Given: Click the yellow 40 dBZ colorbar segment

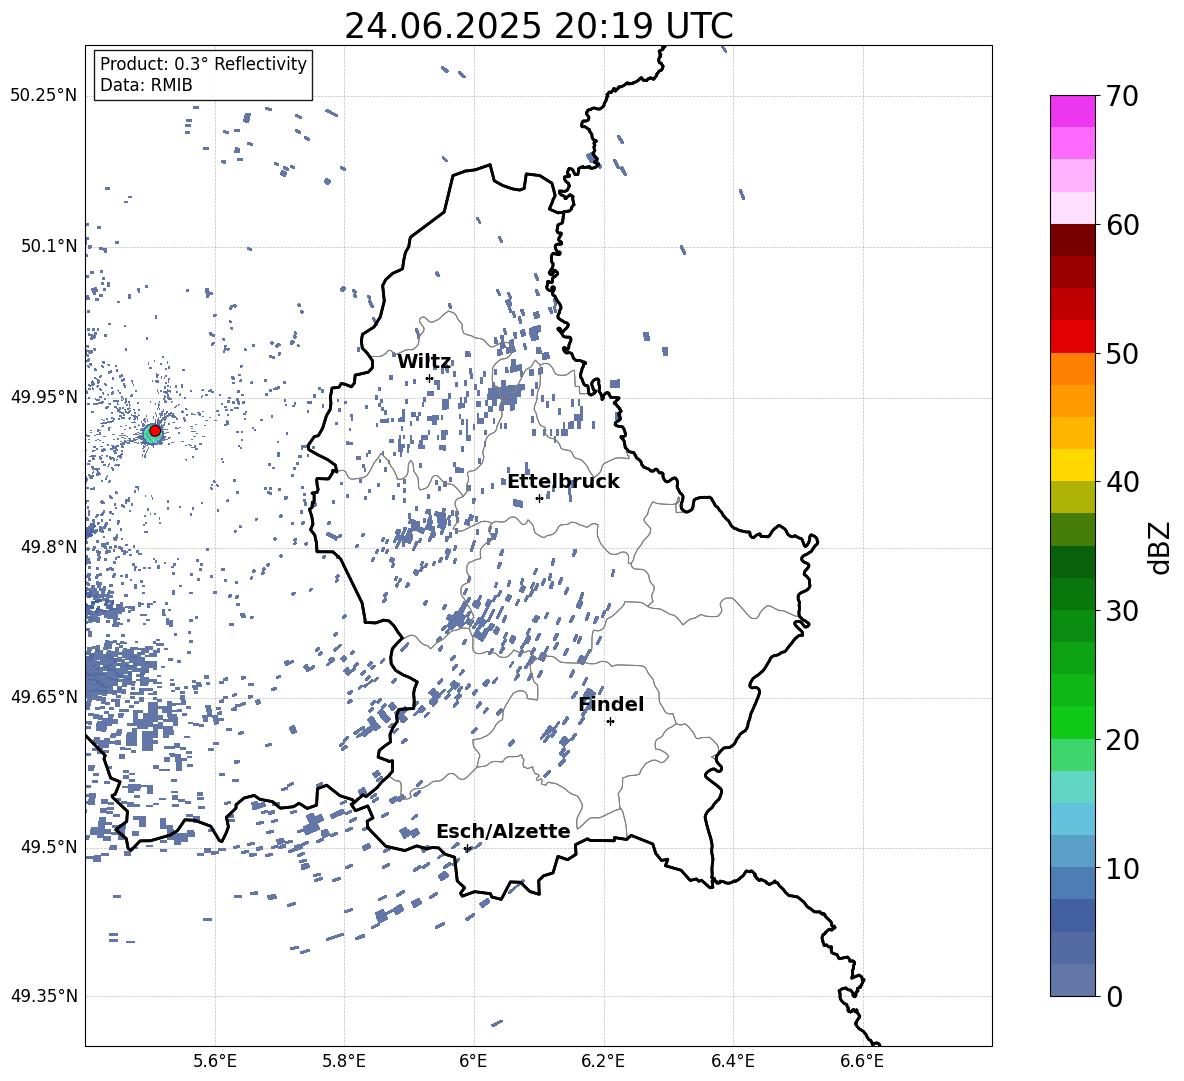Looking at the screenshot, I should coord(1072,465).
